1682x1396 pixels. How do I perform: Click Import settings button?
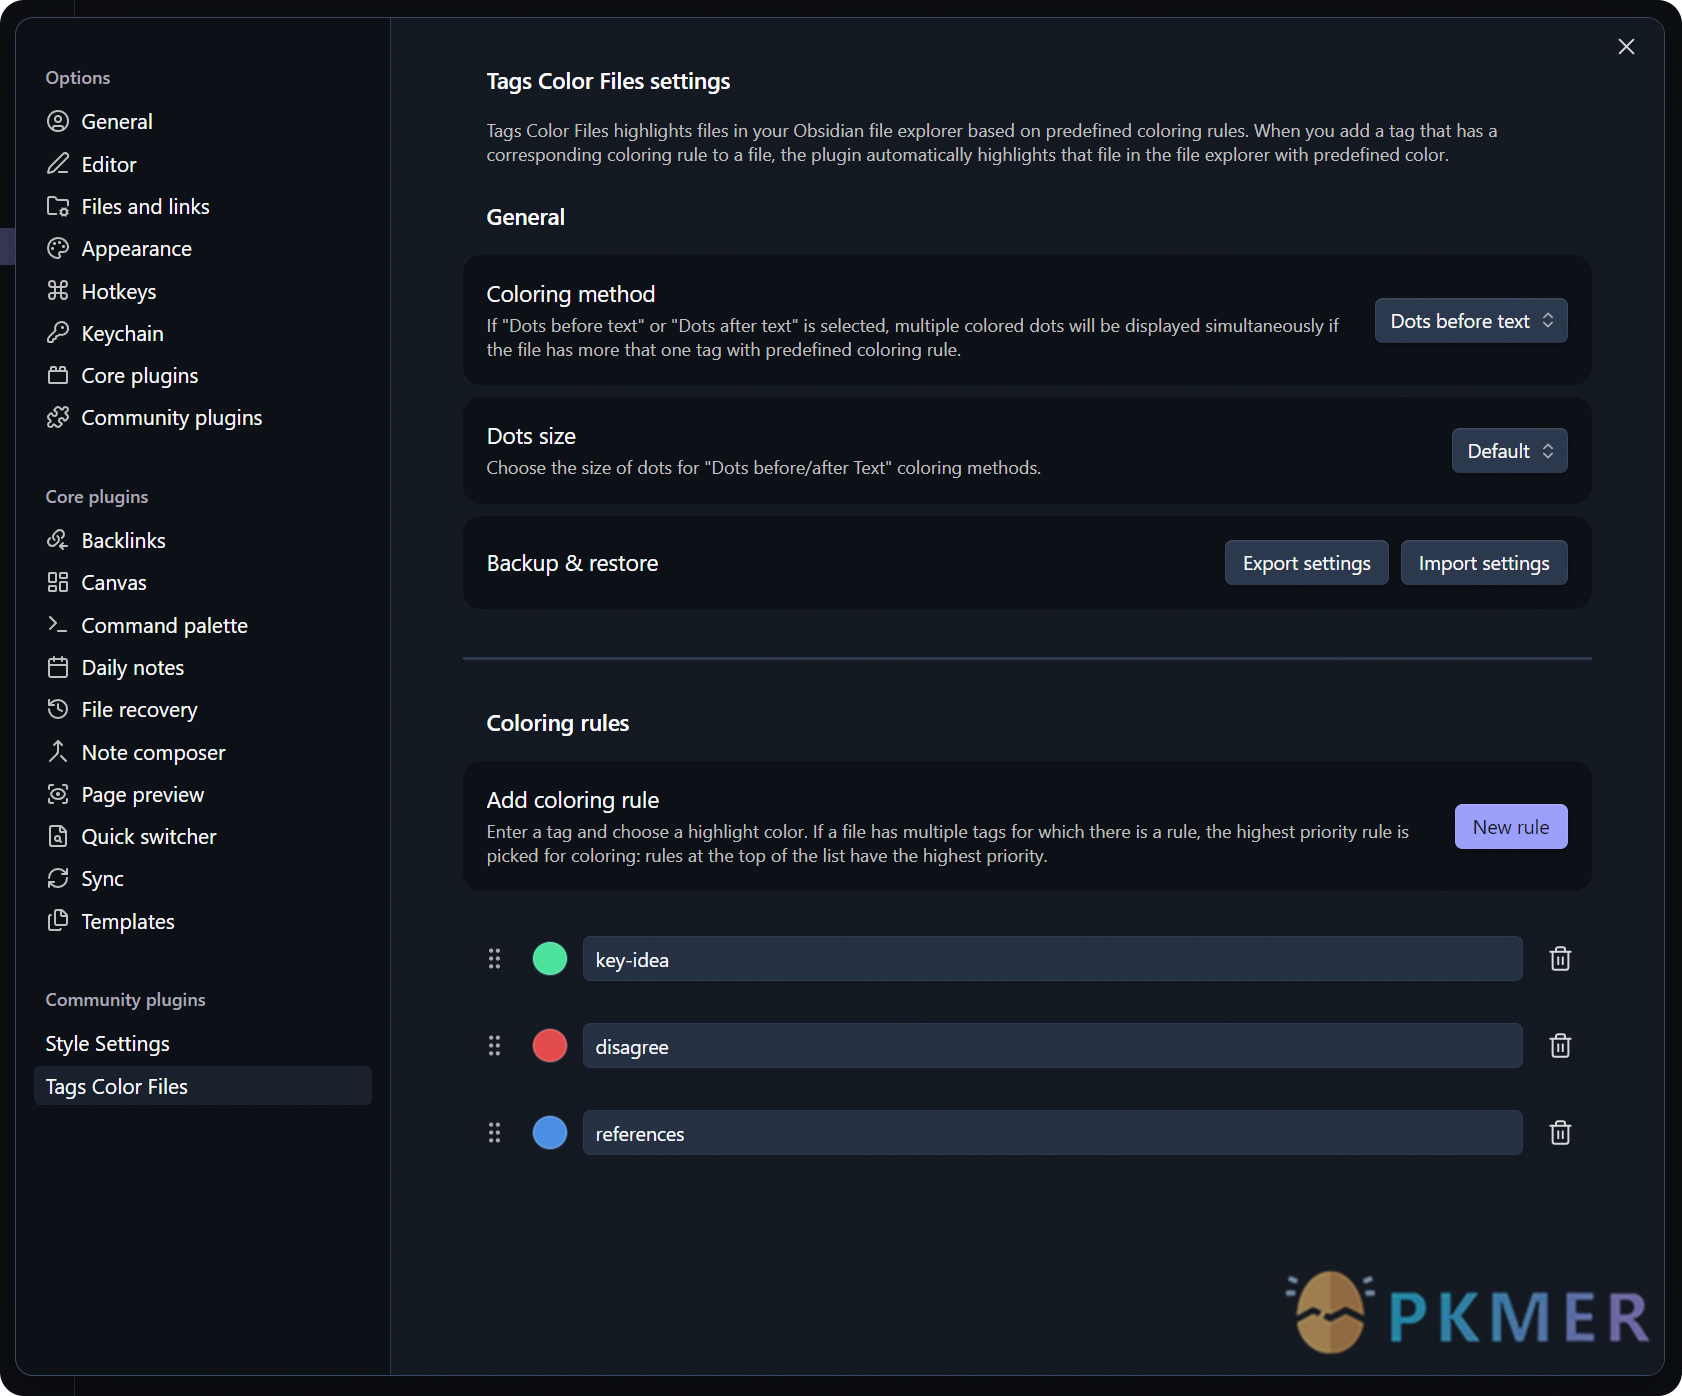coord(1484,563)
